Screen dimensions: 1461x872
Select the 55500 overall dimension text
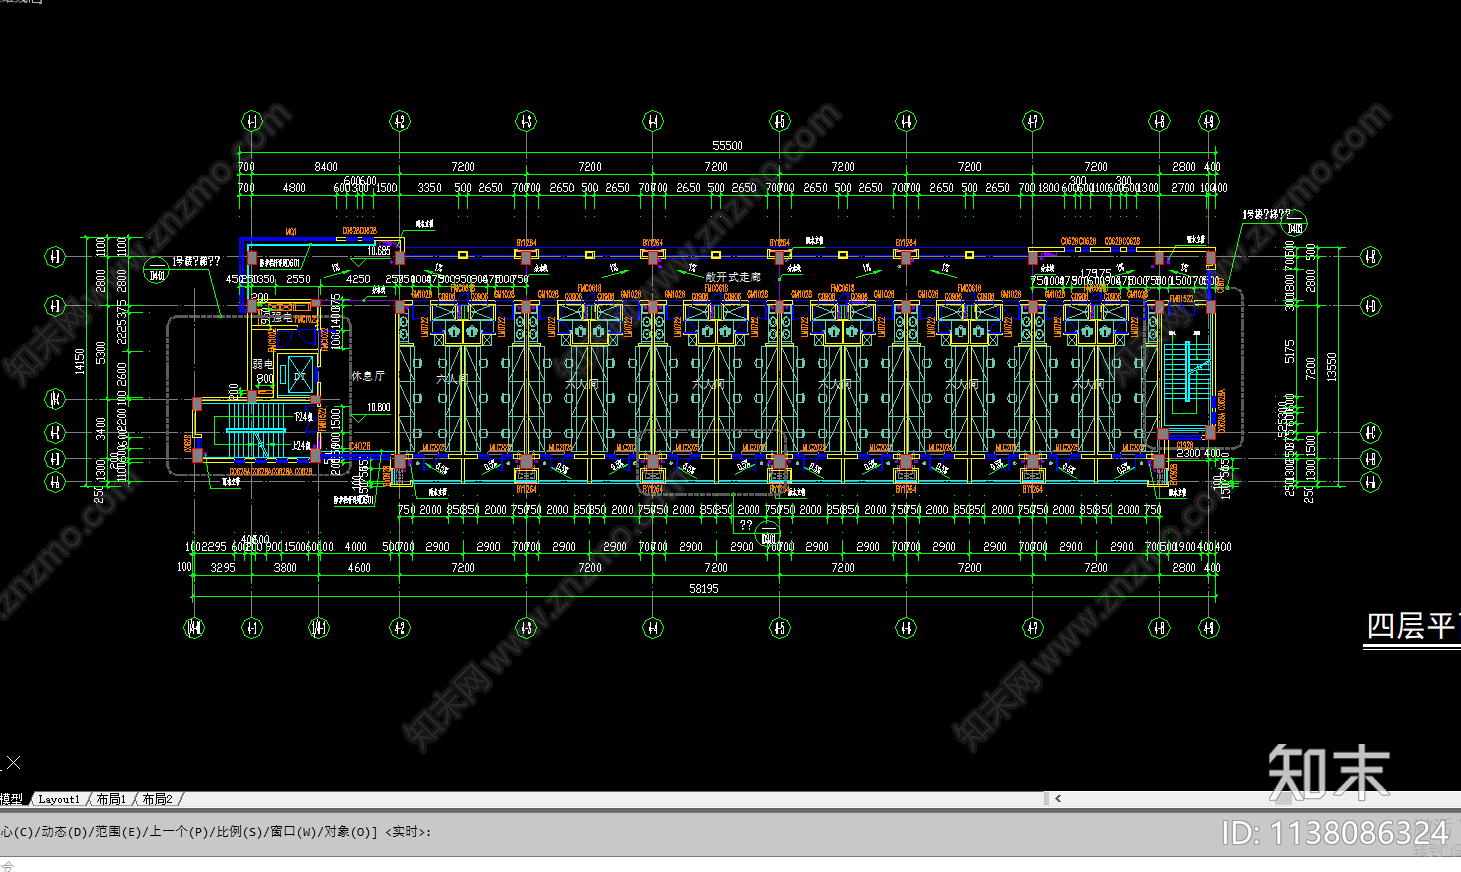tap(727, 146)
